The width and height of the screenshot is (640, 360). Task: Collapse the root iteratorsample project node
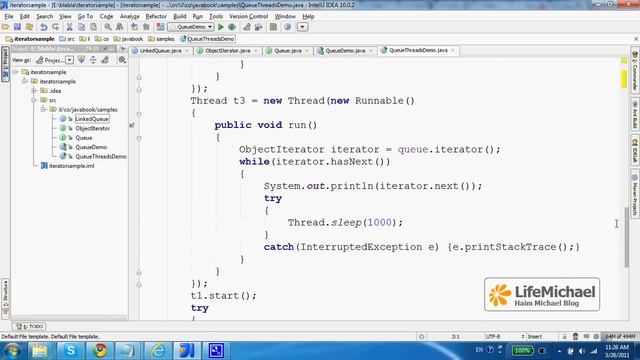16,72
